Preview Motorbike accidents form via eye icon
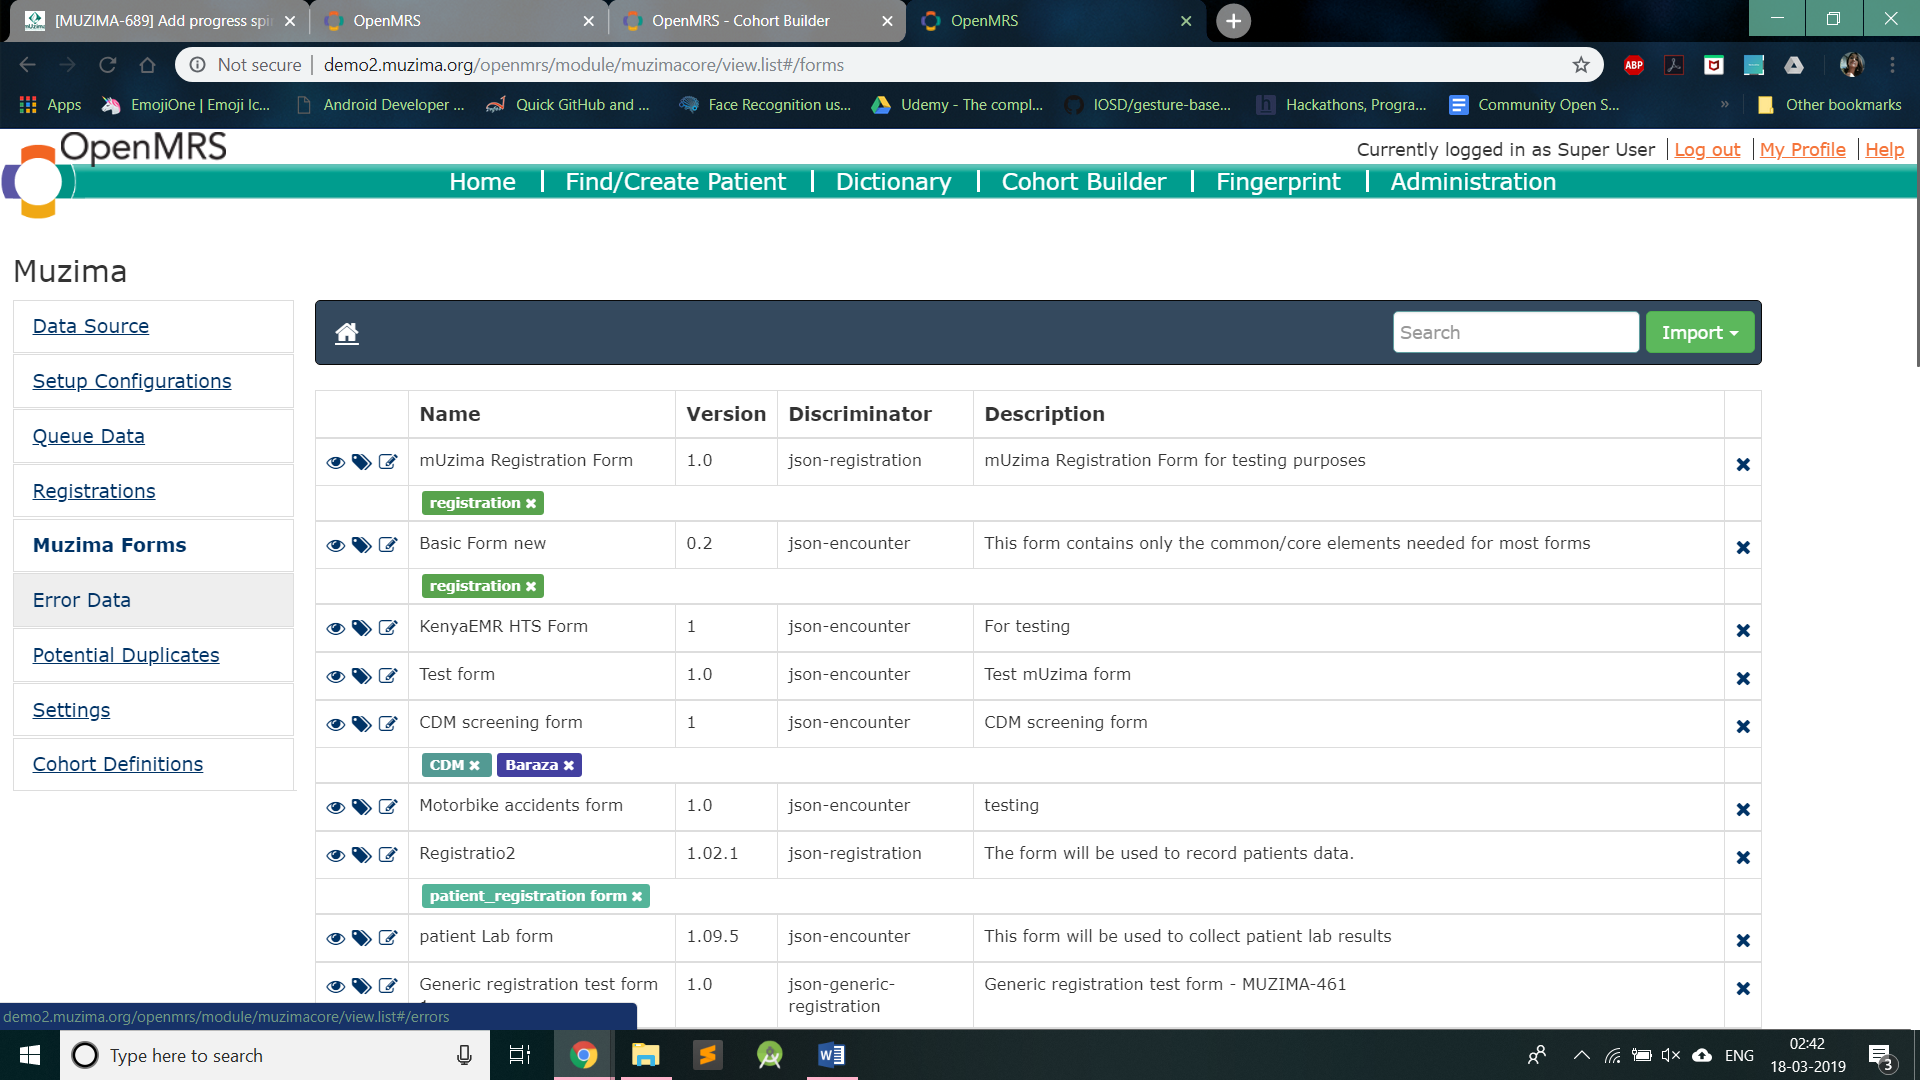Image resolution: width=1920 pixels, height=1080 pixels. coord(336,807)
